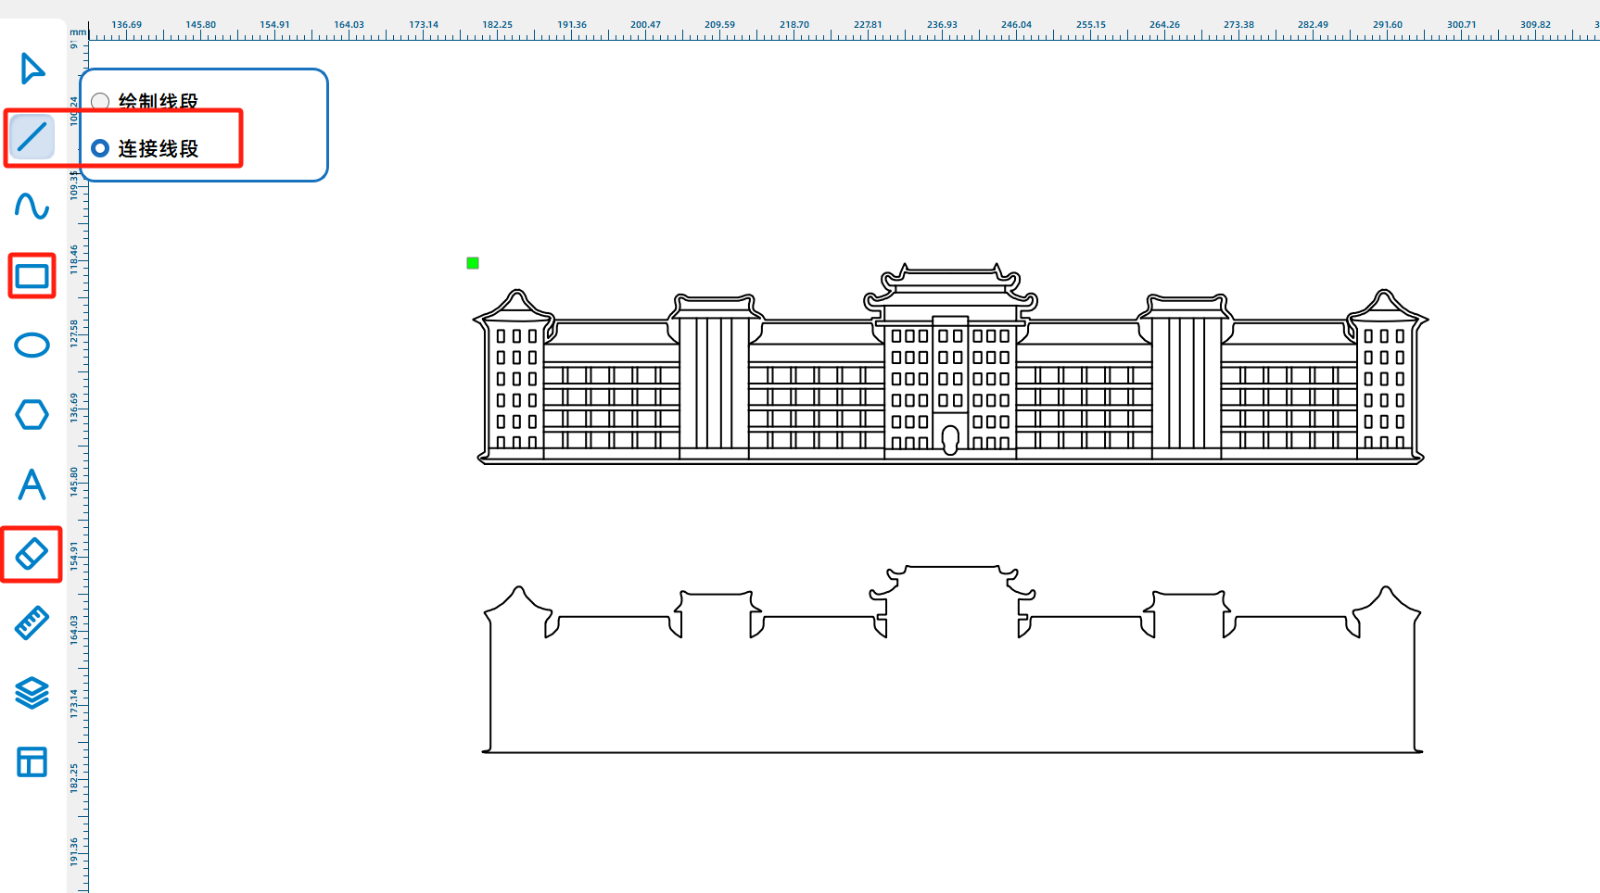Screen dimensions: 1600x893
Task: Open the layers panel icon
Action: (32, 692)
